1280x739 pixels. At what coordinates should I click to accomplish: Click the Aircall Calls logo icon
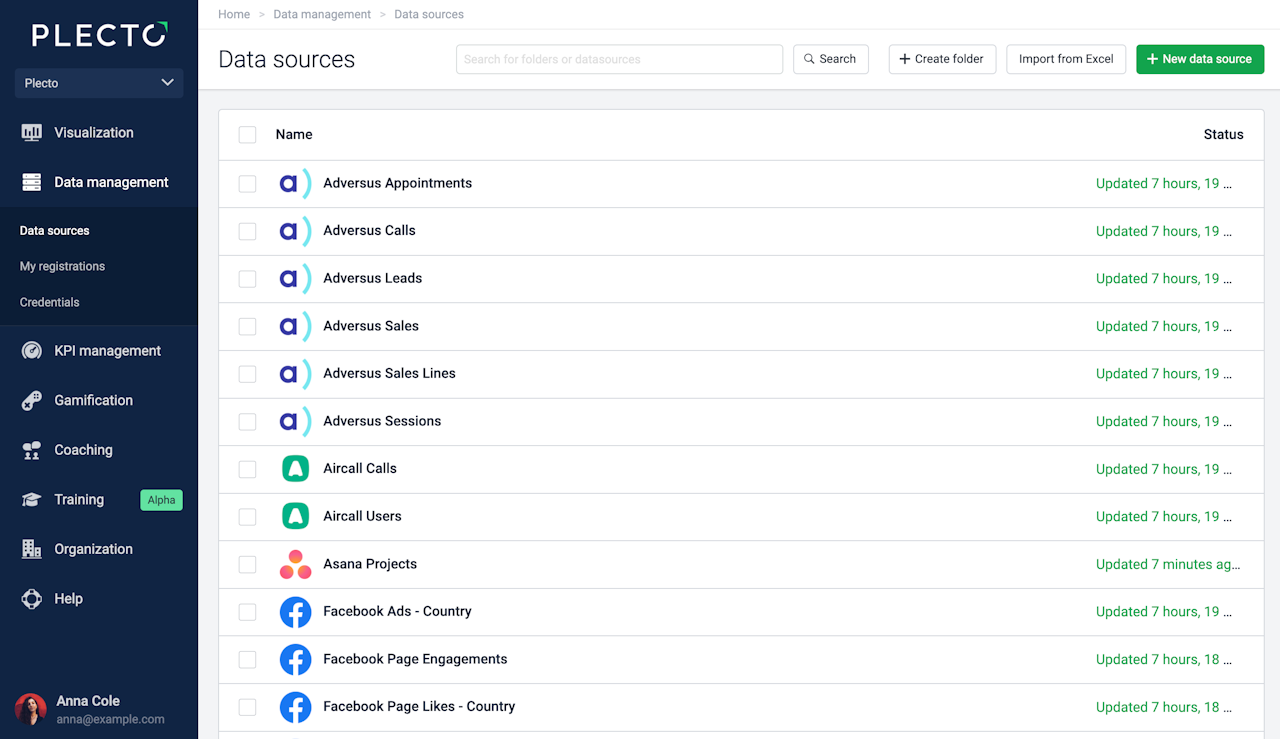tap(295, 468)
